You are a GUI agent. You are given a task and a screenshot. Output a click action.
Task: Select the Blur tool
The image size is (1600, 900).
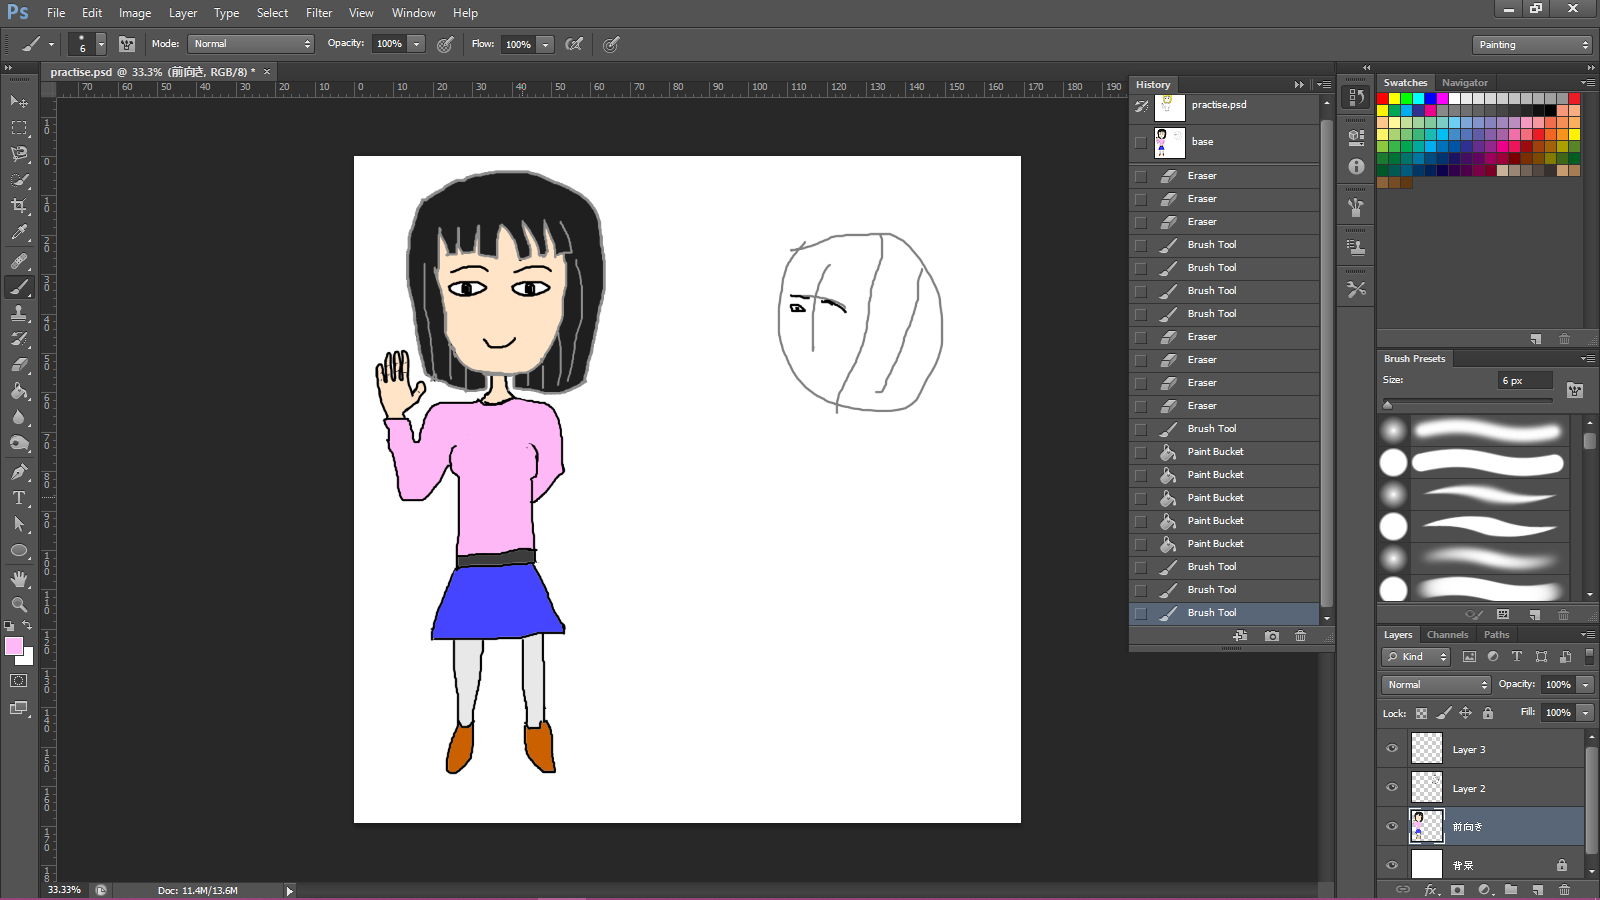(19, 417)
